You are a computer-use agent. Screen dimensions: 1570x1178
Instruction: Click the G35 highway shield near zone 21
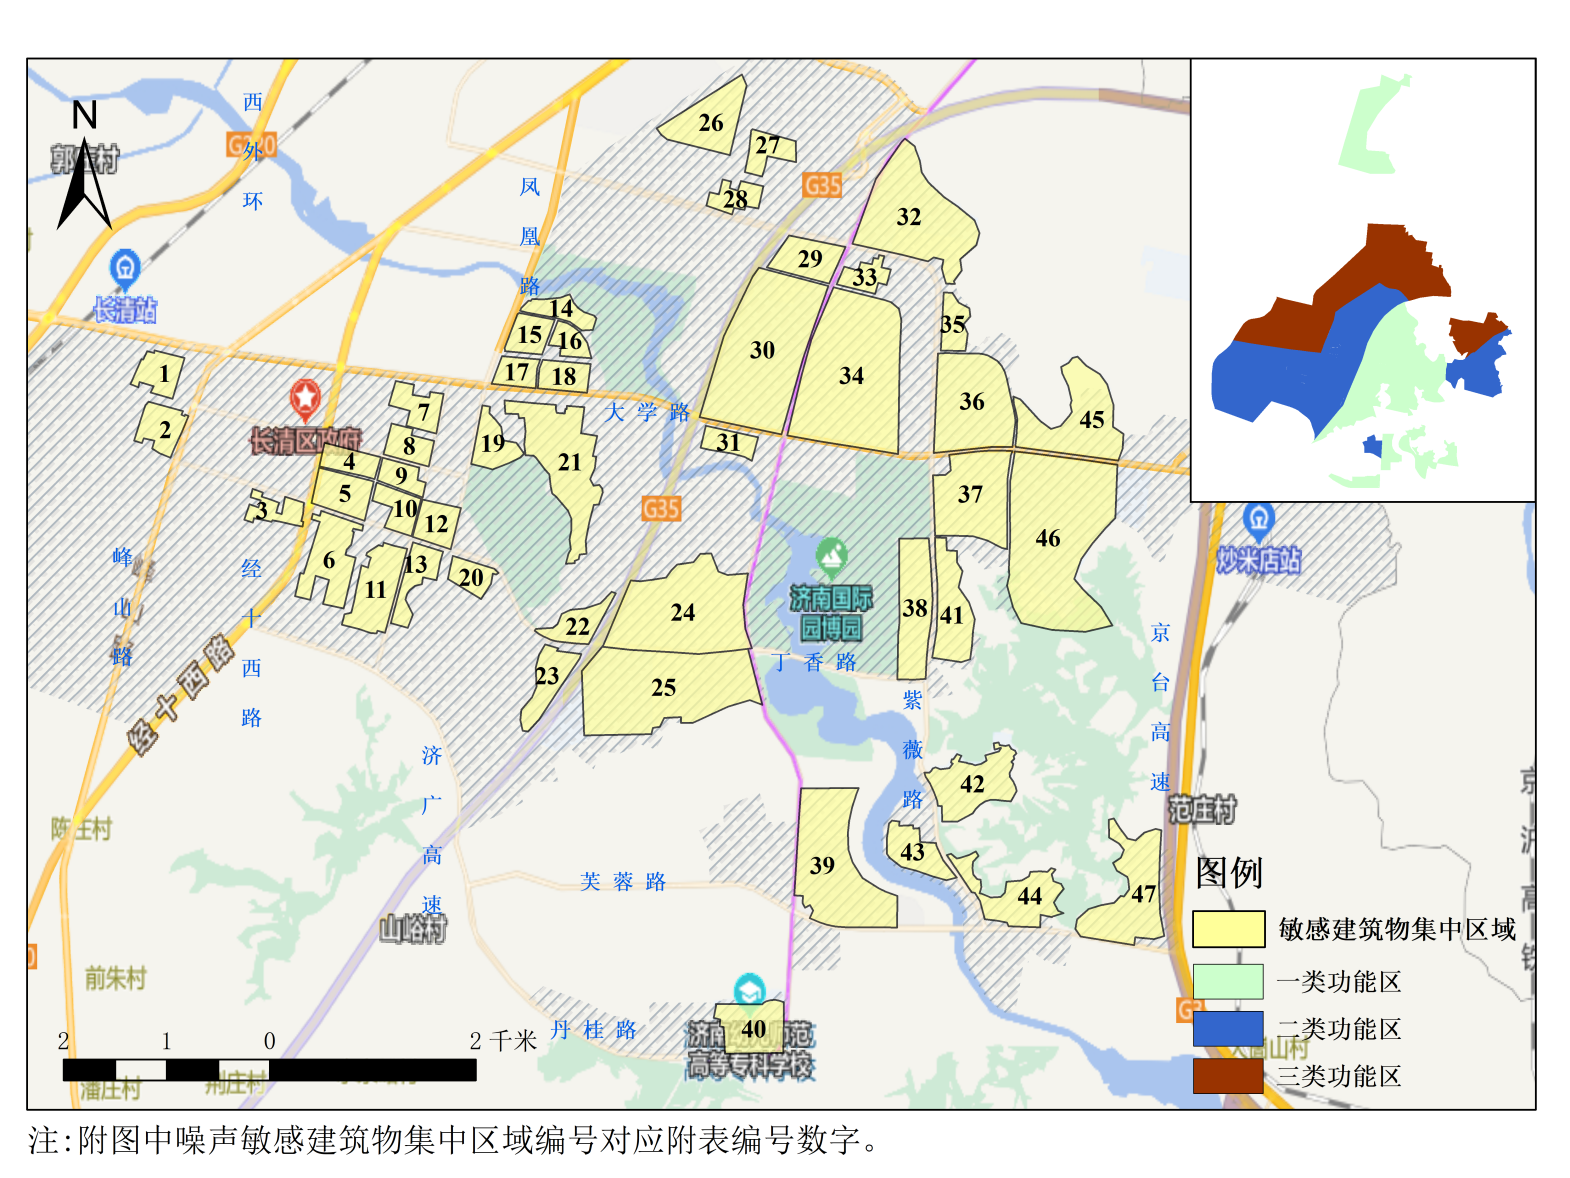tap(661, 509)
